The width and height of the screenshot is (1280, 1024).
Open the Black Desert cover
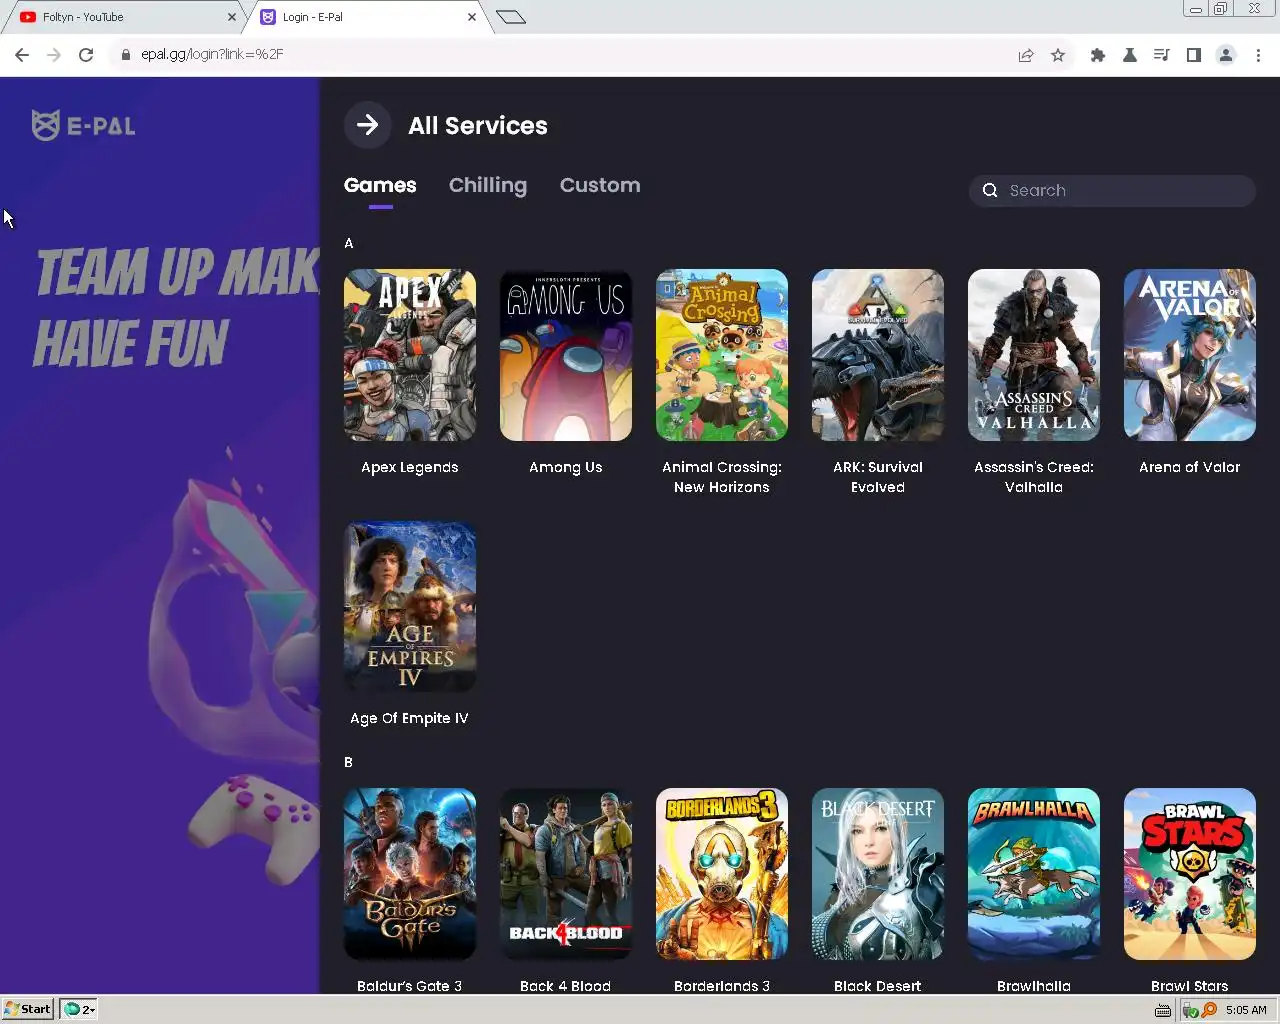coord(878,874)
